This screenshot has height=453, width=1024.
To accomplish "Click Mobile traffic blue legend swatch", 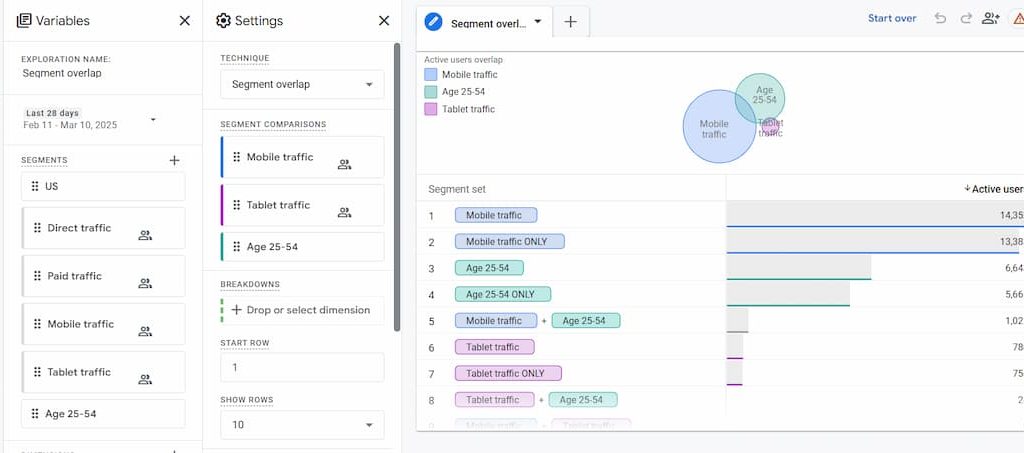I will tap(430, 75).
